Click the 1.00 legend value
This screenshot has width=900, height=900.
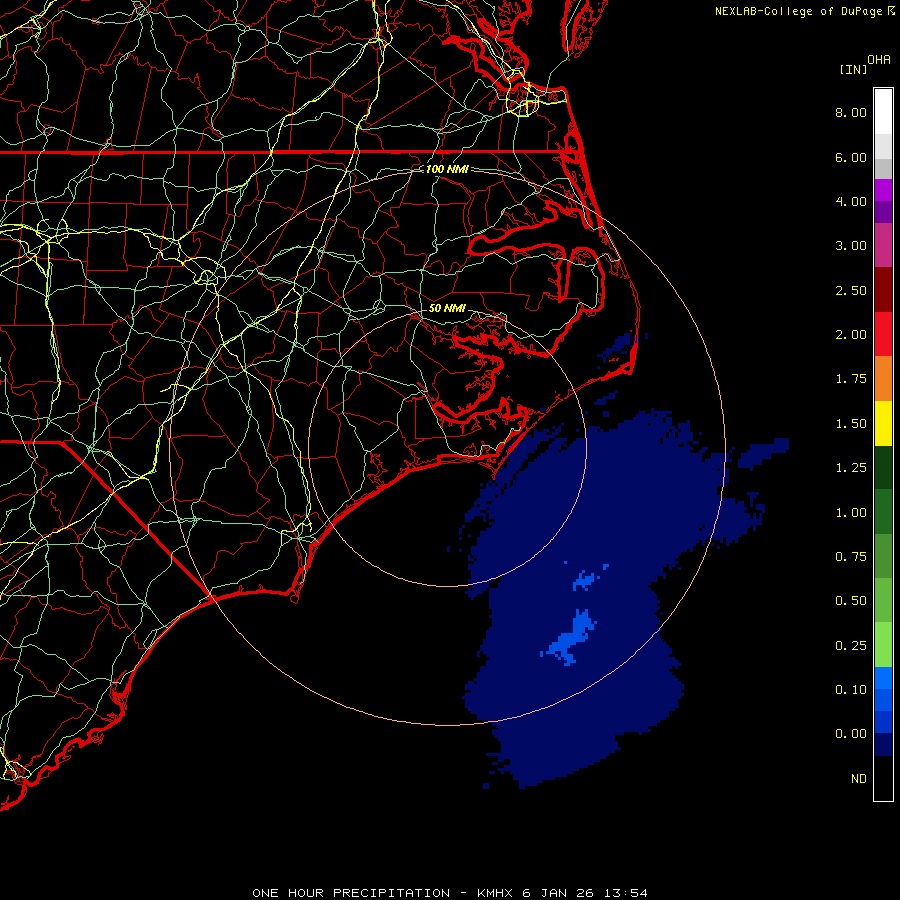coord(851,513)
